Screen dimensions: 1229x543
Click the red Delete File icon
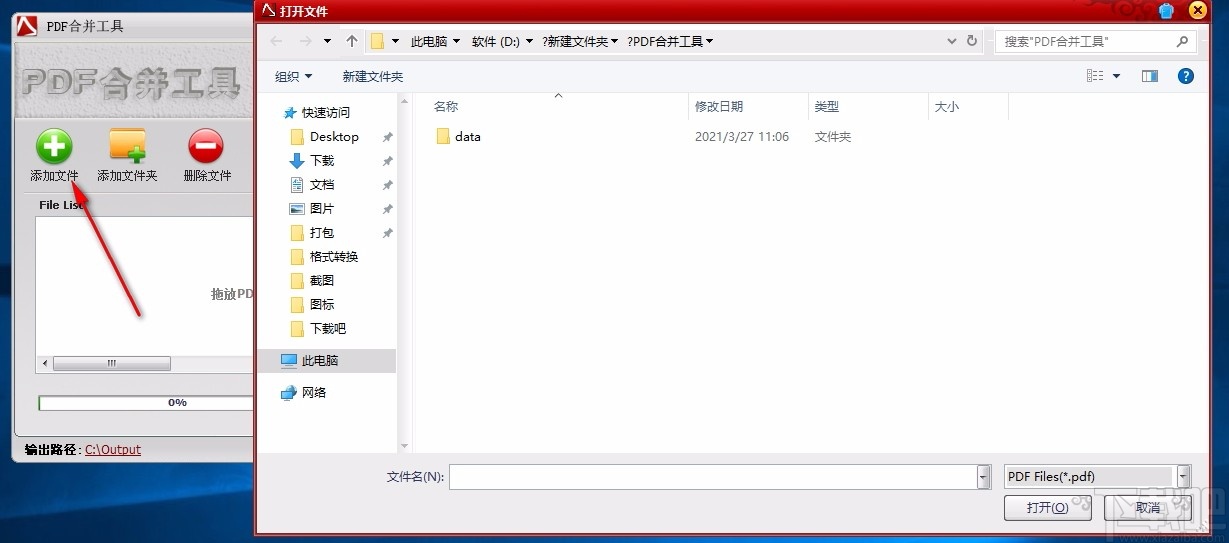206,146
